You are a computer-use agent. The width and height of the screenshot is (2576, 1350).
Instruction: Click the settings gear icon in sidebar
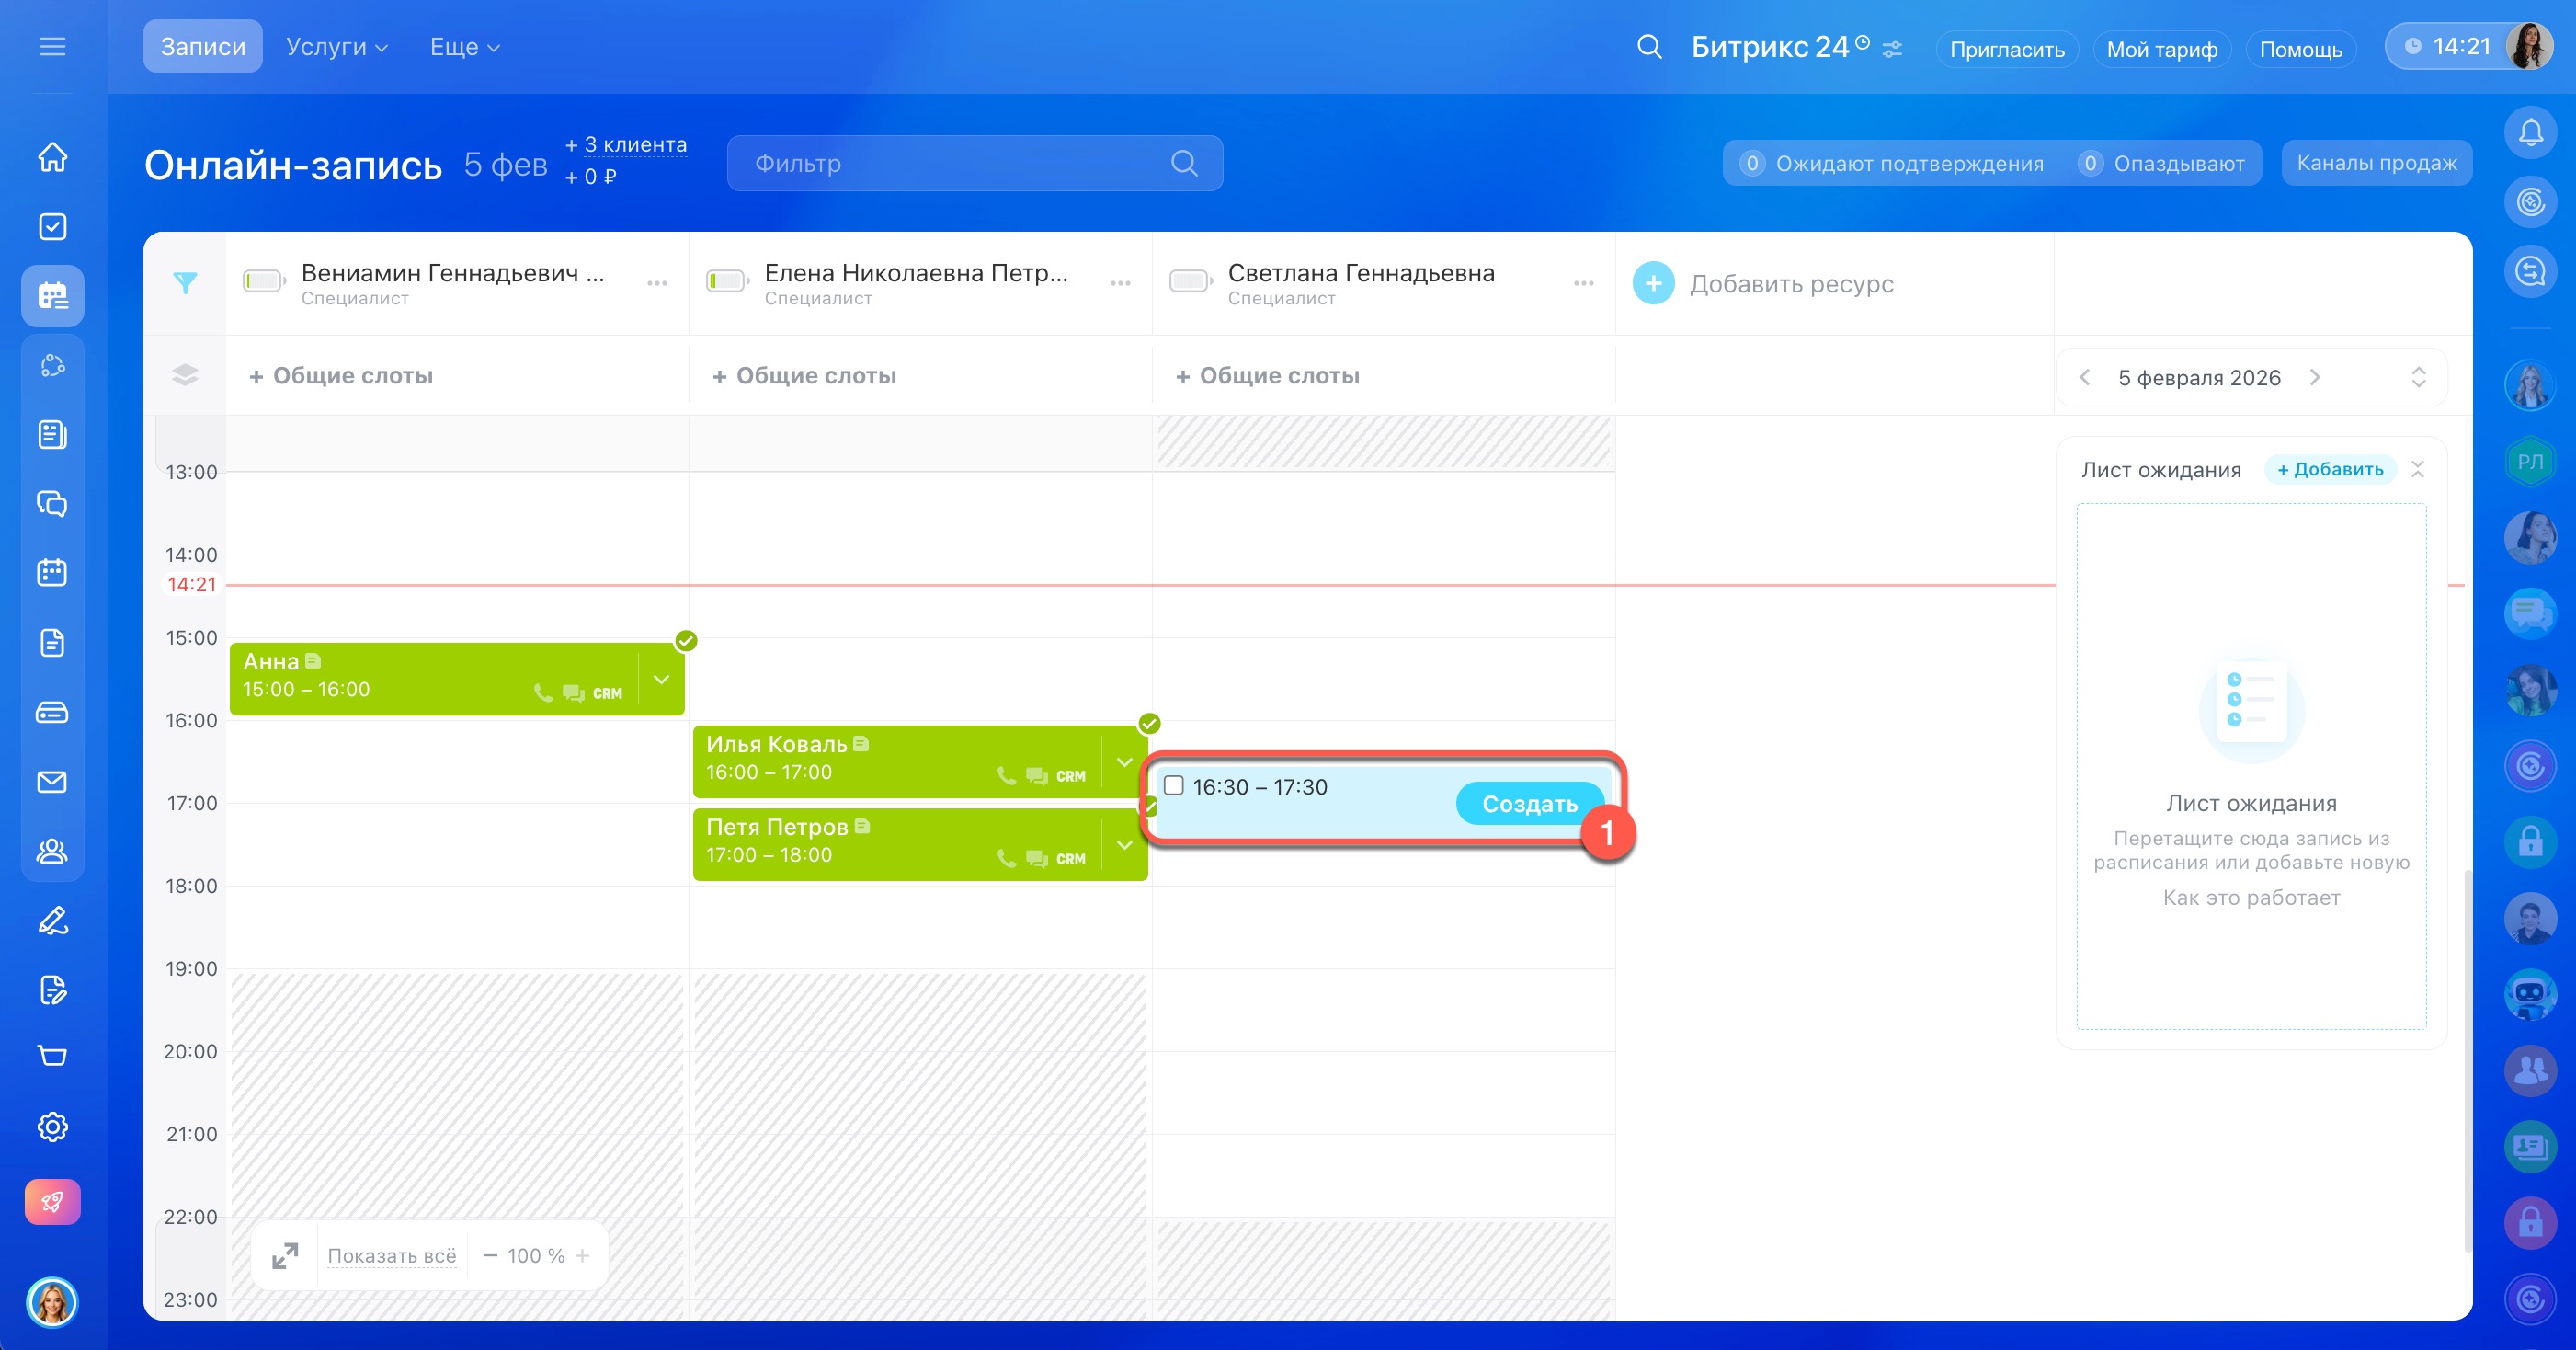coord(52,1127)
